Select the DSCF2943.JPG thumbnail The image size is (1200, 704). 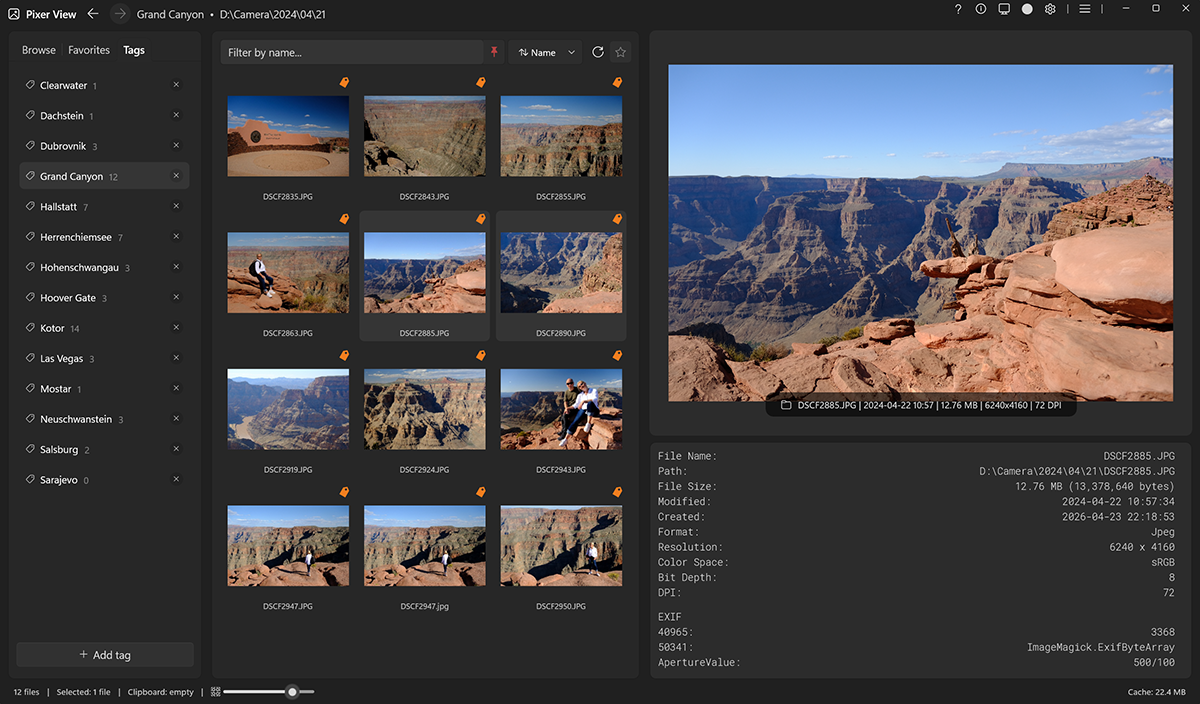coord(561,409)
